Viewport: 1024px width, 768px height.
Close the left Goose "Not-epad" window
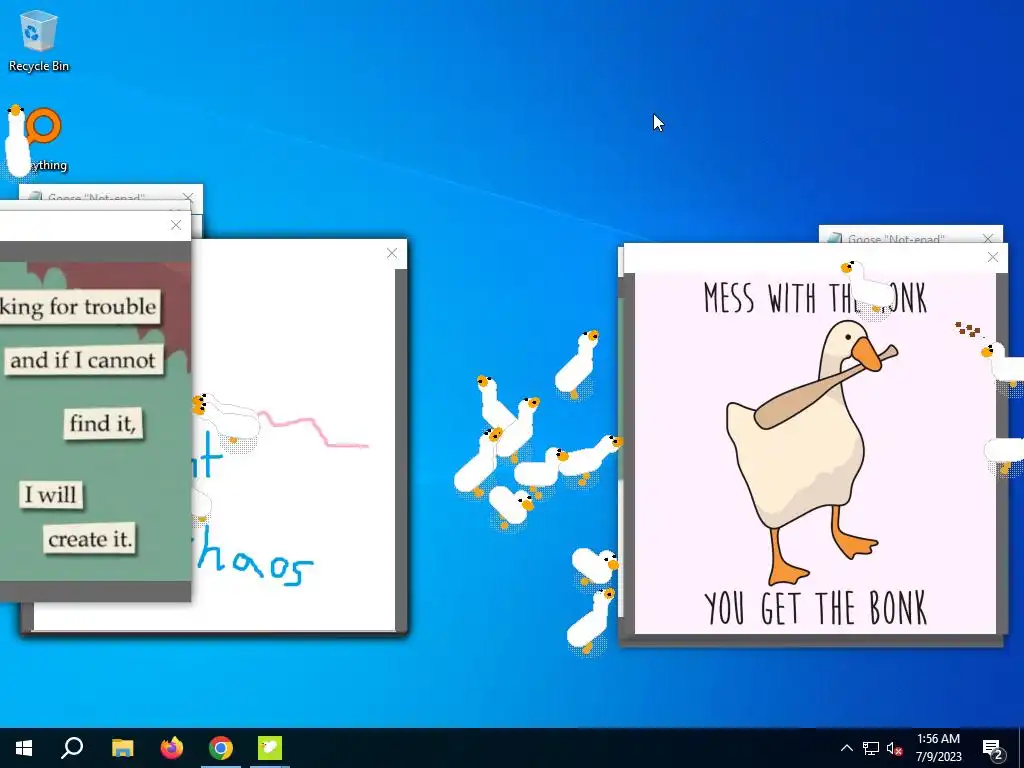tap(188, 197)
